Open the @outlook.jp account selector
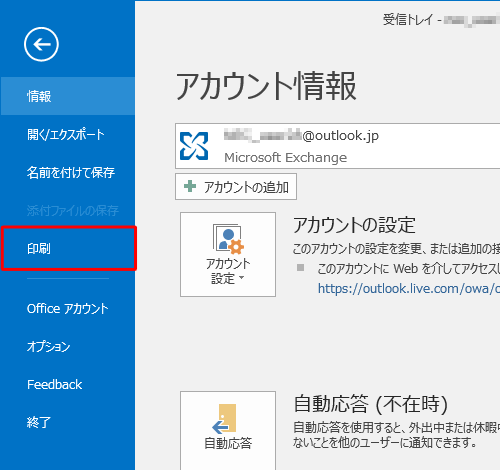The width and height of the screenshot is (500, 470). [337, 146]
